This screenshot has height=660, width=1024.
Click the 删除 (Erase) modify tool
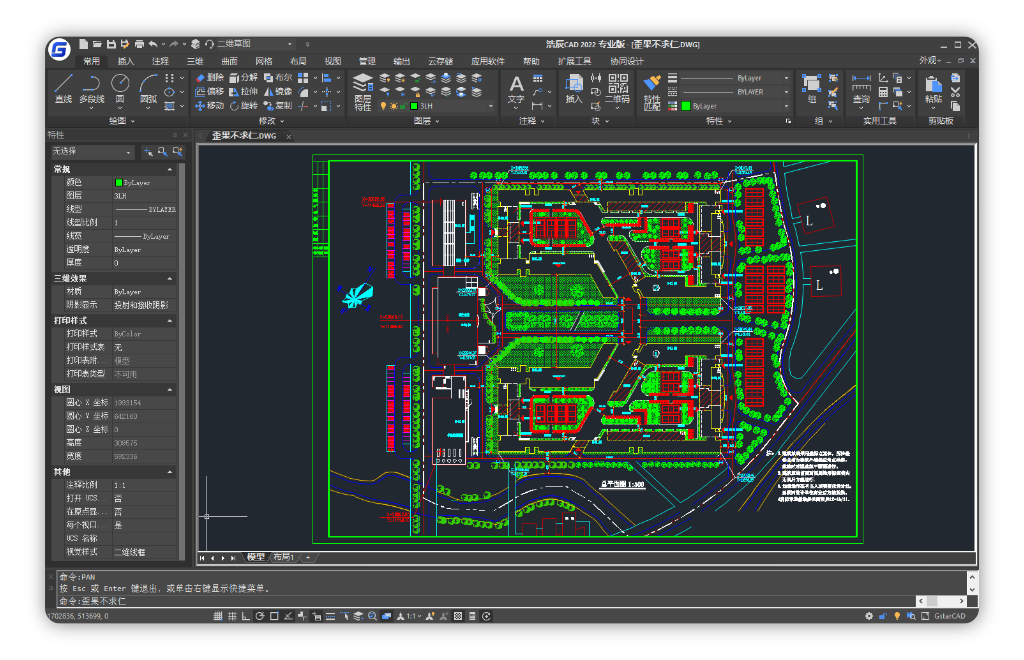(x=210, y=78)
